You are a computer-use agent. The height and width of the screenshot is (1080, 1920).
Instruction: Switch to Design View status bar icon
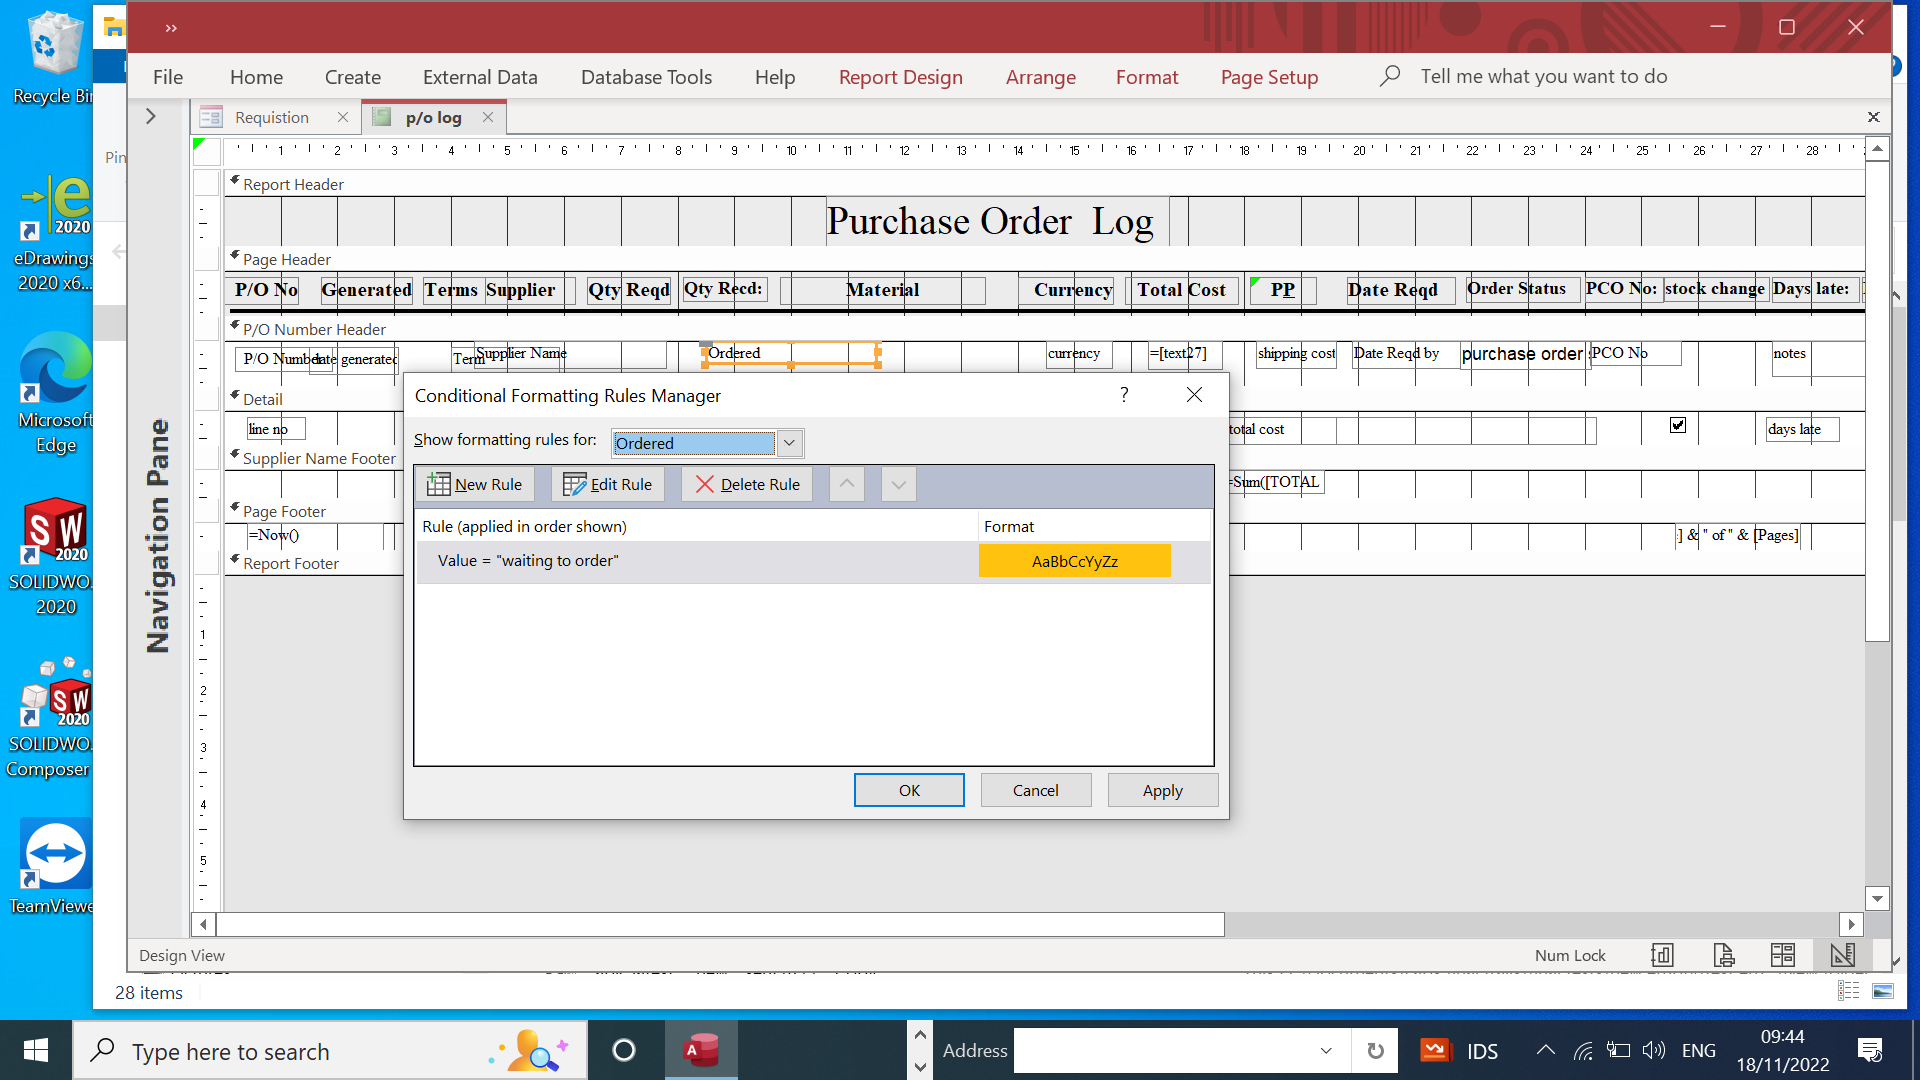click(x=1843, y=955)
